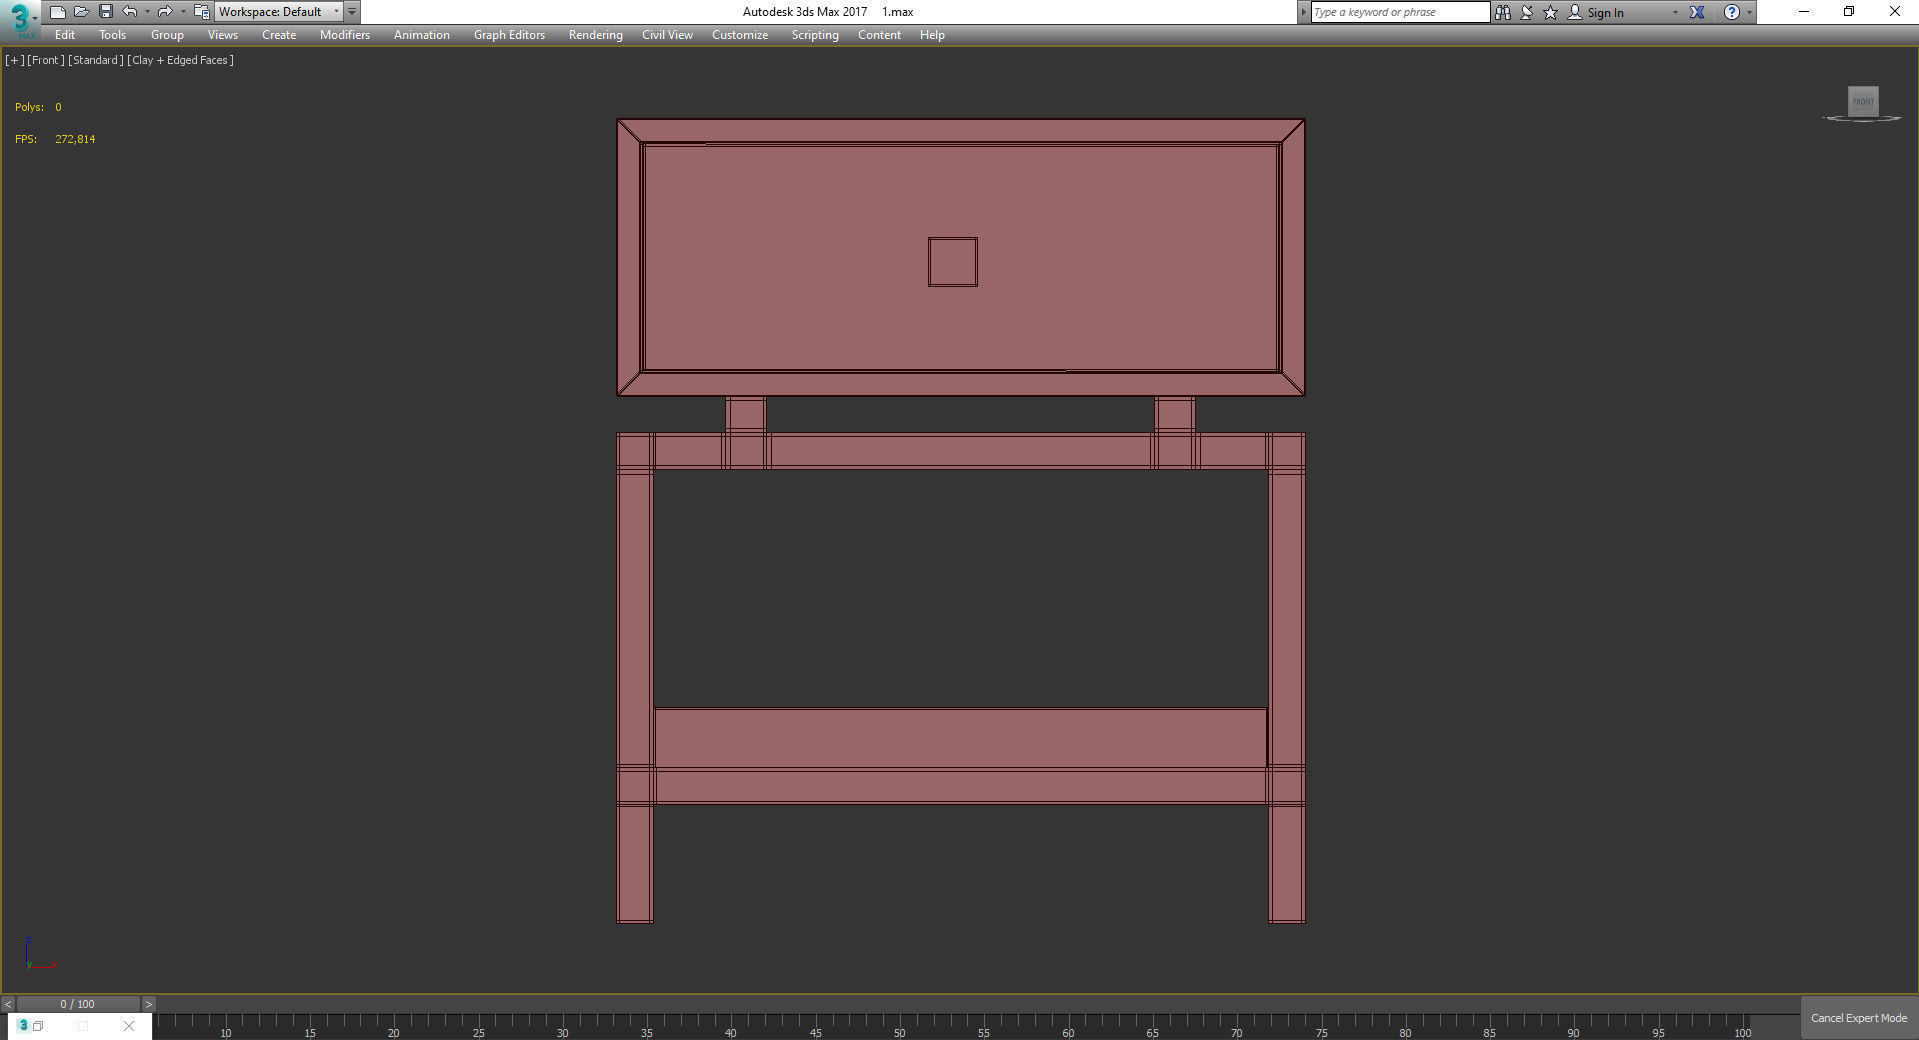
Task: Open the Rendering menu
Action: [x=596, y=35]
